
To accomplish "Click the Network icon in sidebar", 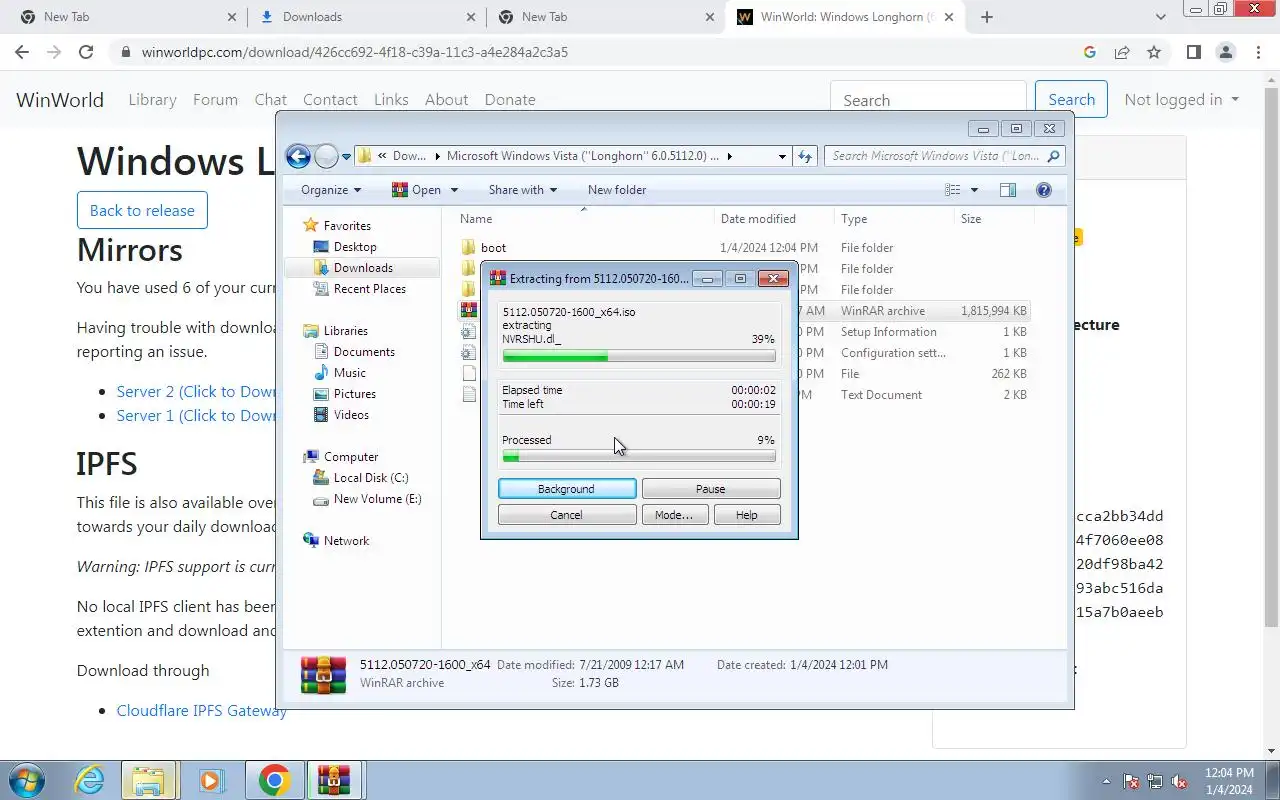I will click(311, 541).
